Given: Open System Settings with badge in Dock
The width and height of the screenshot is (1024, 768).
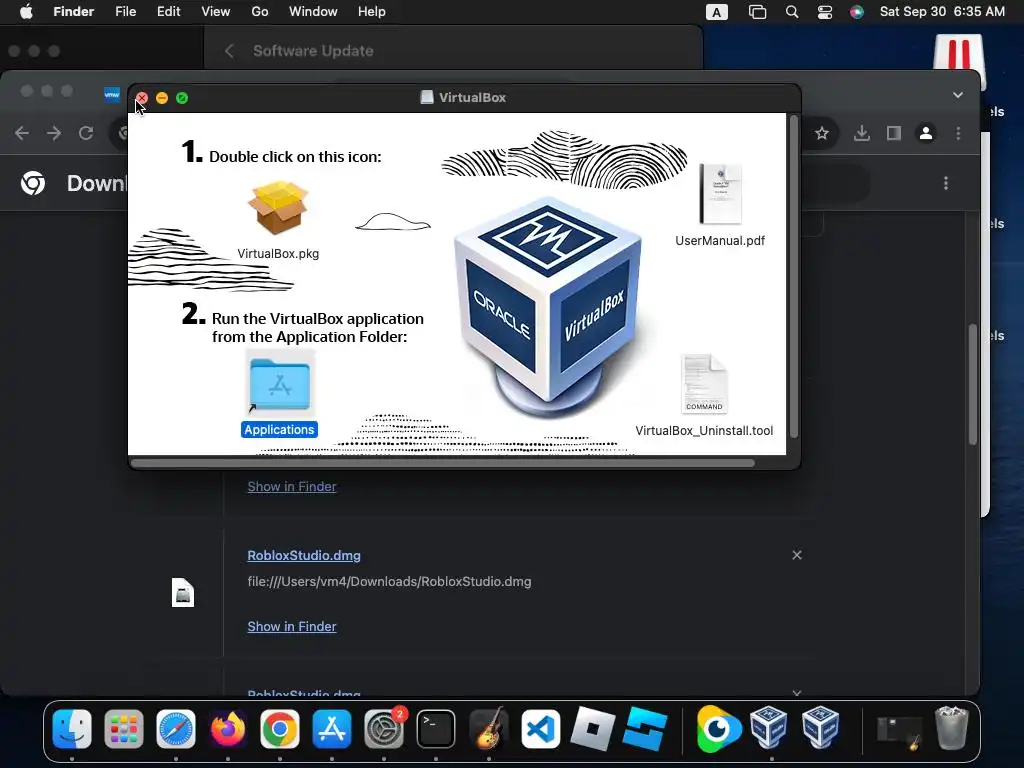Looking at the screenshot, I should (x=384, y=728).
